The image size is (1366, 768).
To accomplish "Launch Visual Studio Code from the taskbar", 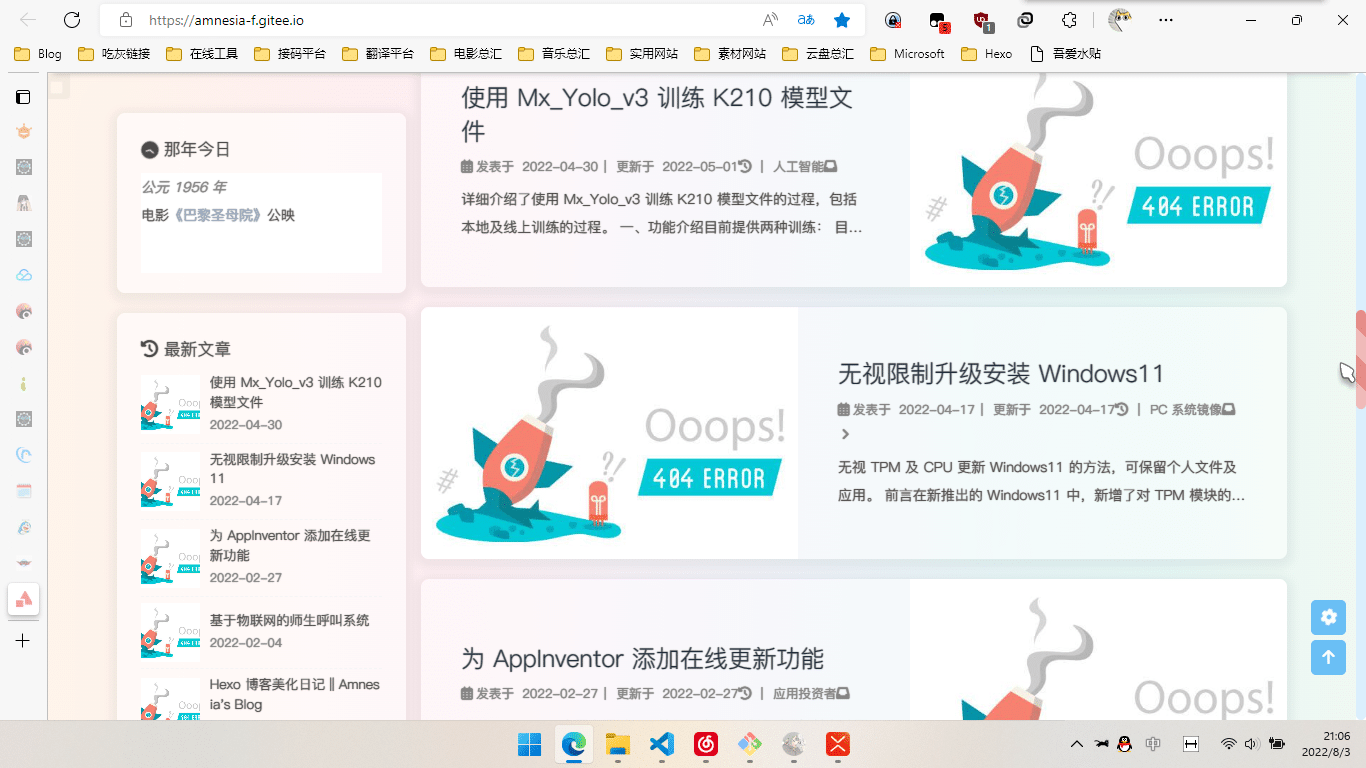I will (661, 745).
